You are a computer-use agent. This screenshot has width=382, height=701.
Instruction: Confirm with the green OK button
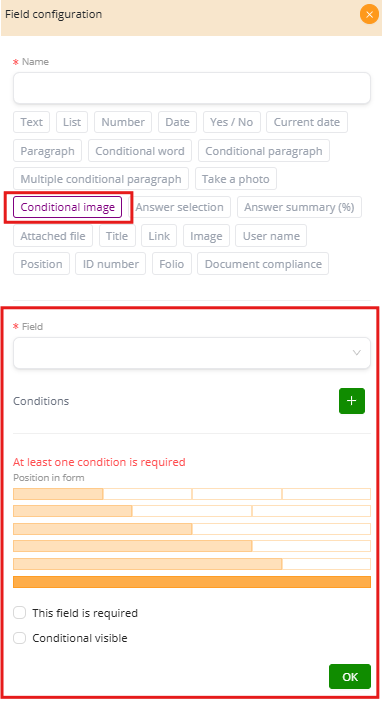[350, 676]
